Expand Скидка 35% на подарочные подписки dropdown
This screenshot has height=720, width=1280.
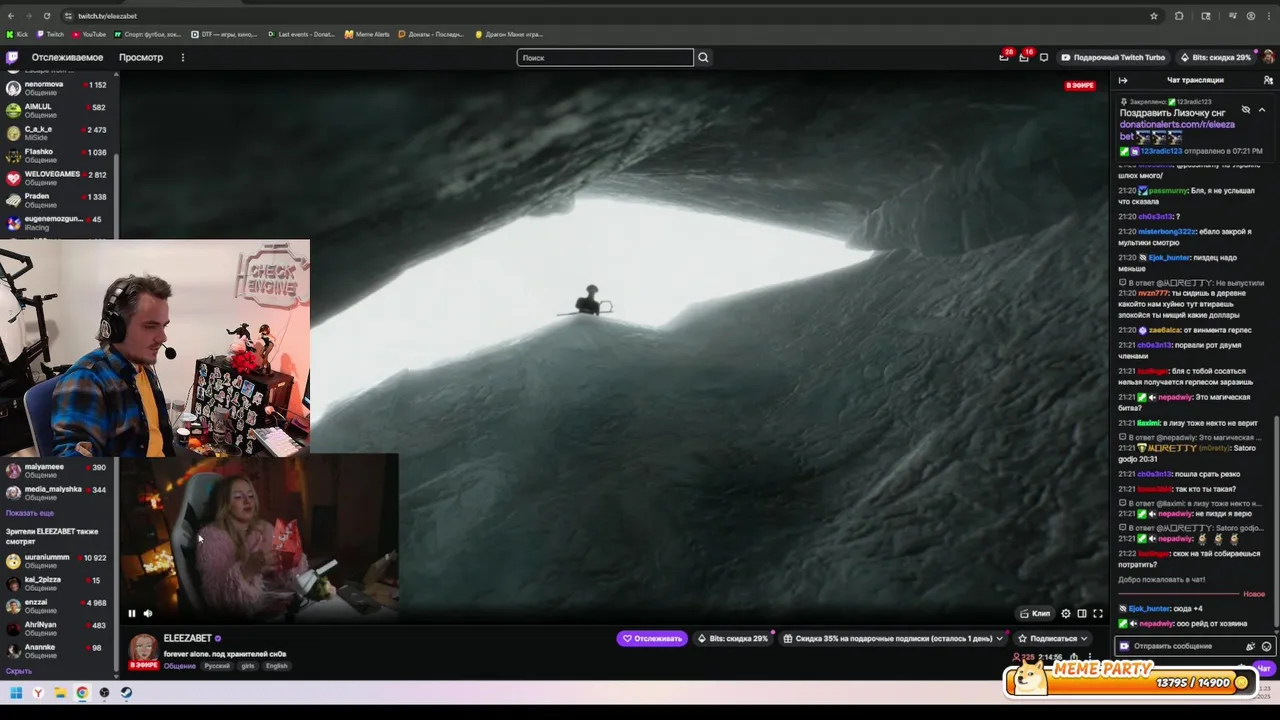pyautogui.click(x=892, y=638)
